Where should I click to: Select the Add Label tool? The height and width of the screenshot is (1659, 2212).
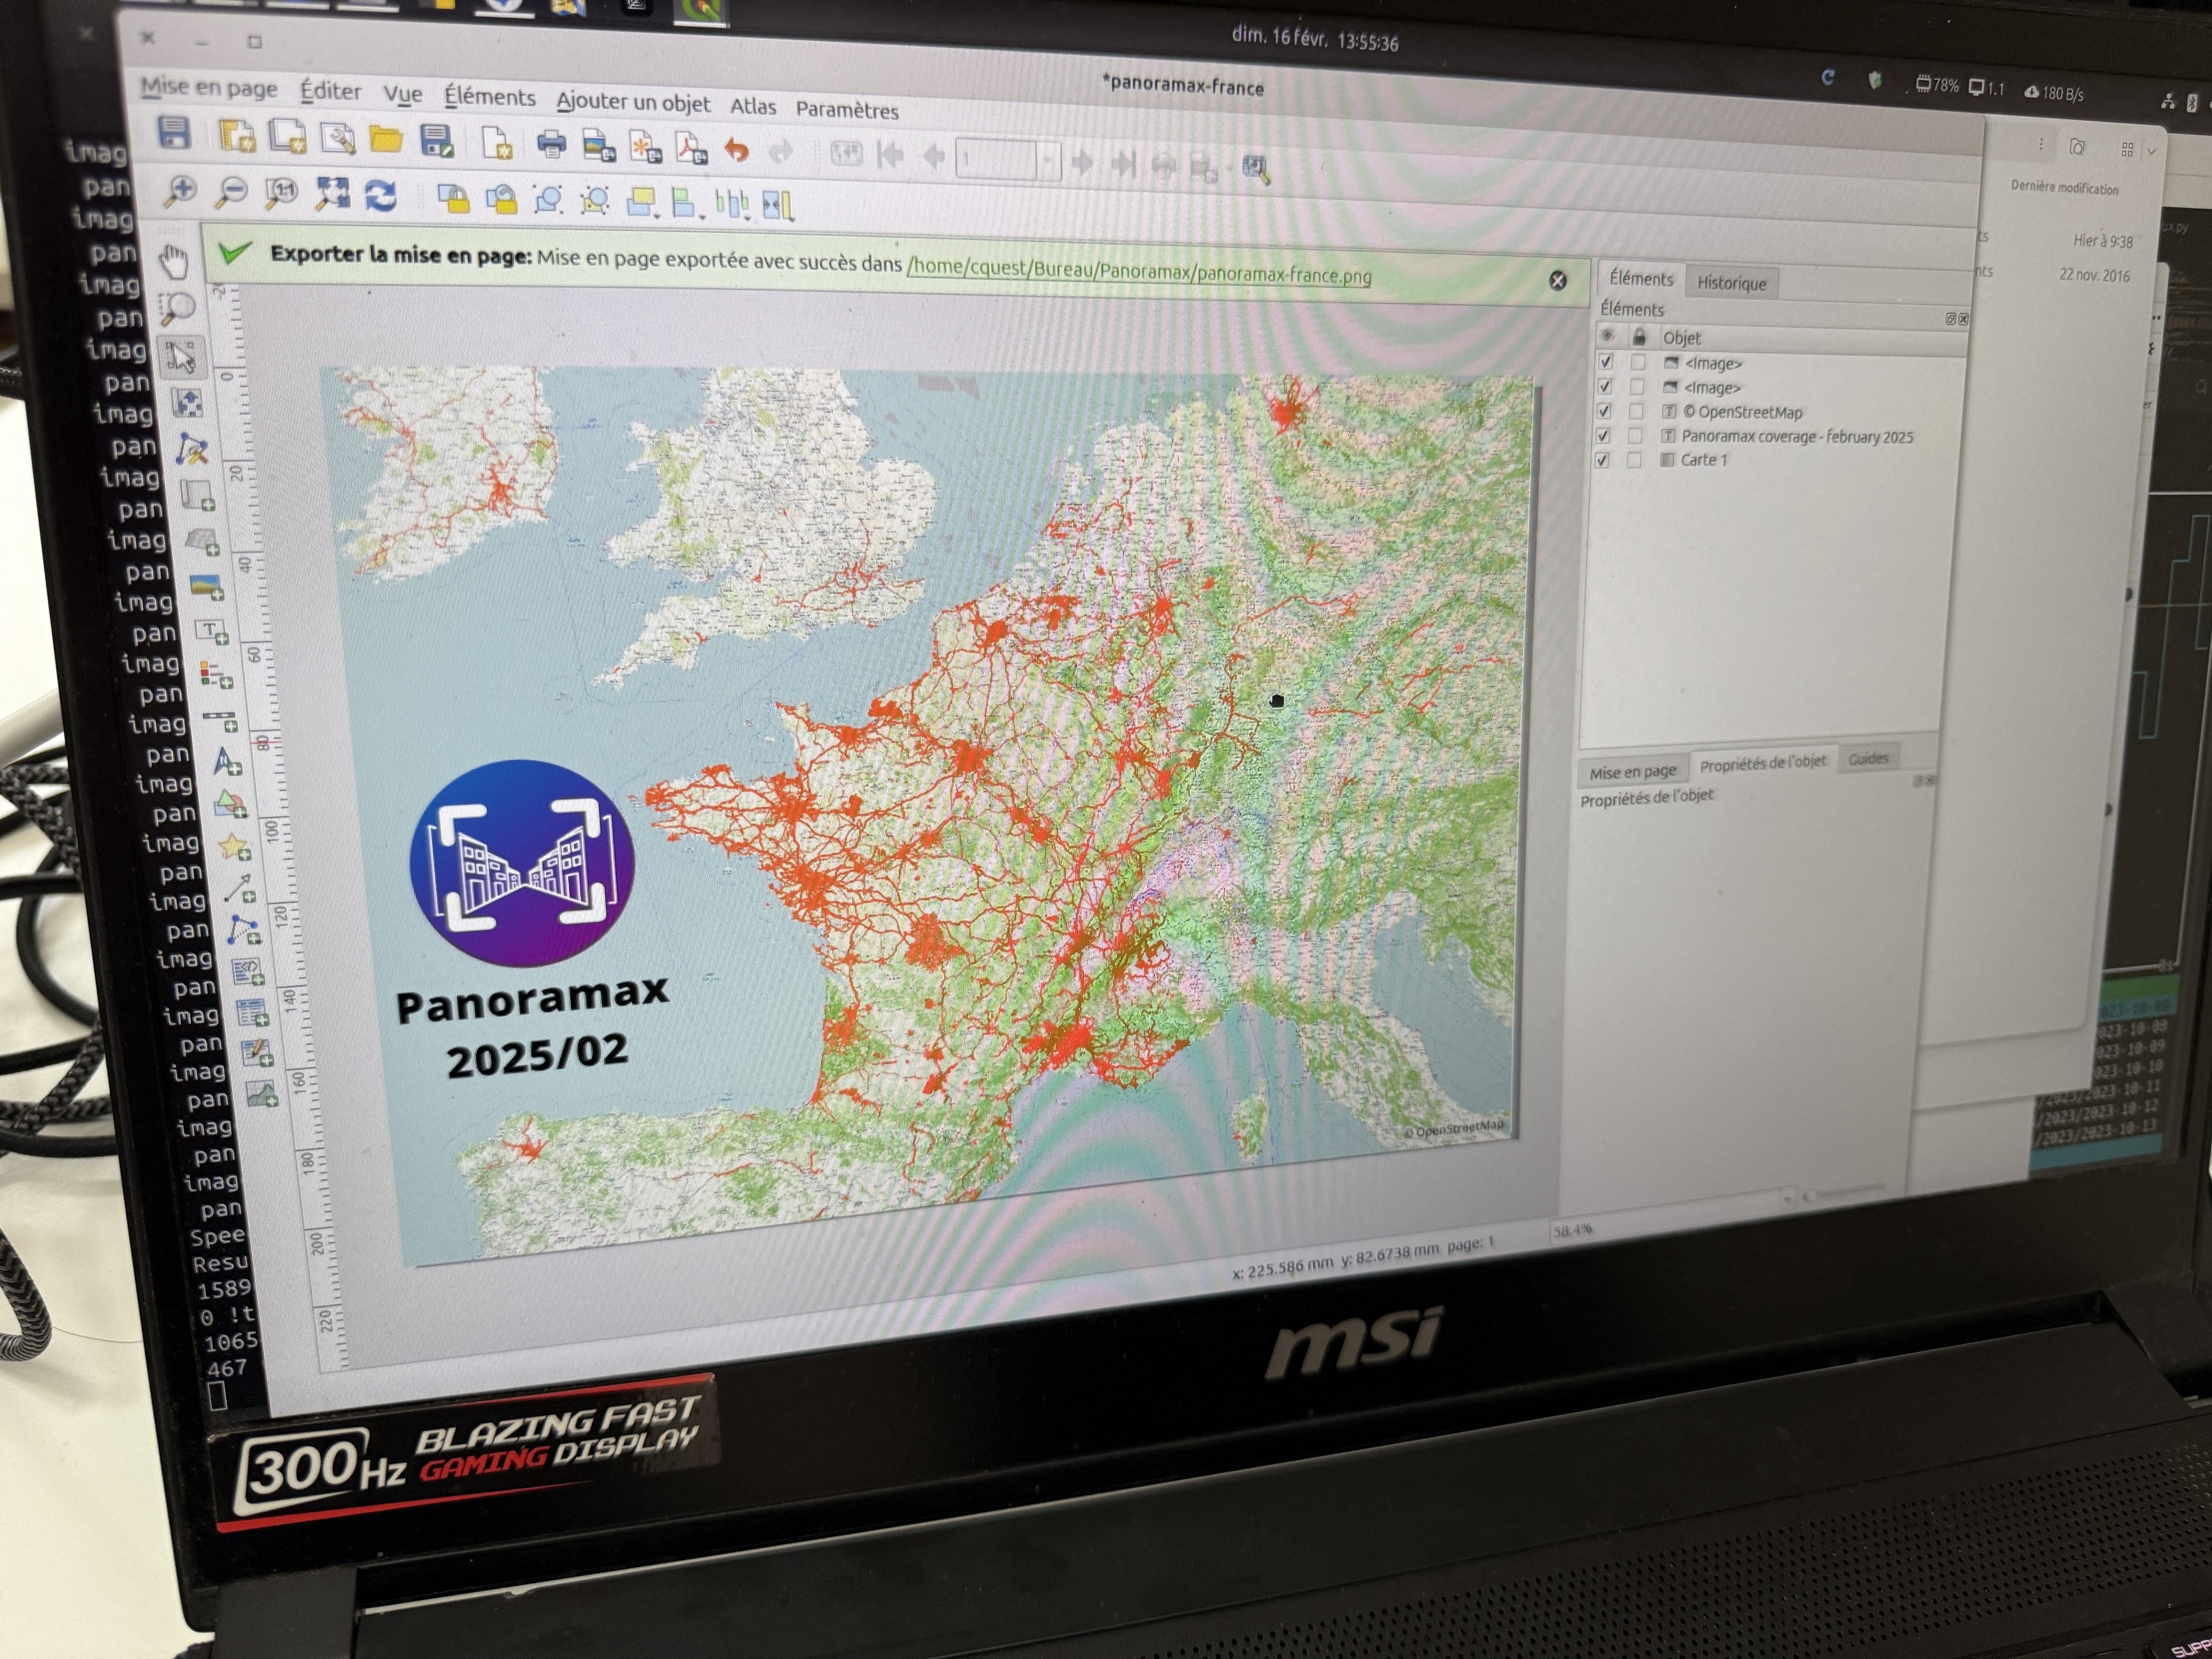(x=209, y=630)
